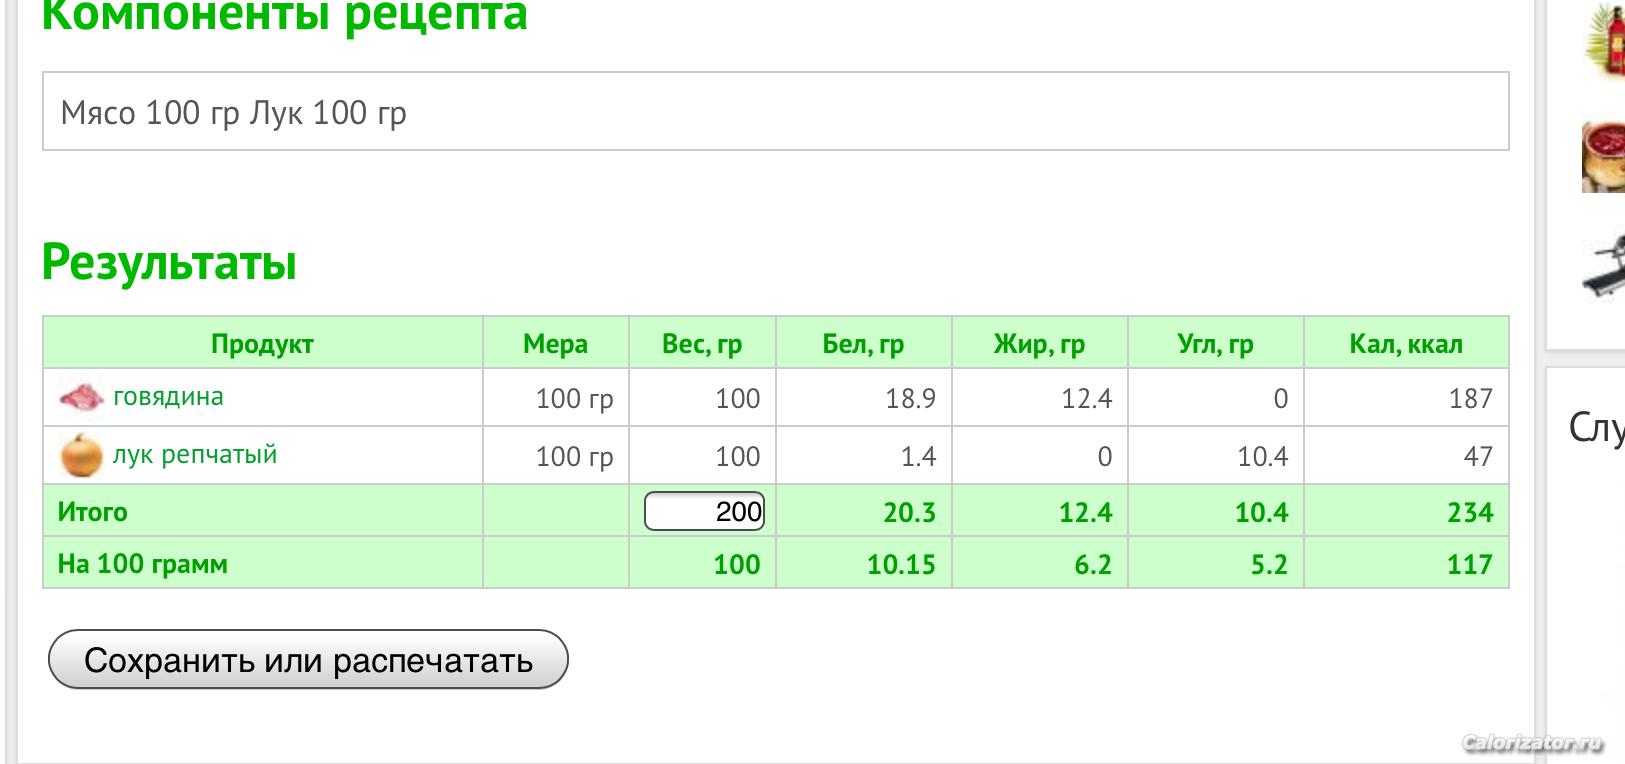Focus the recipe components text field
The image size is (1625, 764).
coord(775,112)
